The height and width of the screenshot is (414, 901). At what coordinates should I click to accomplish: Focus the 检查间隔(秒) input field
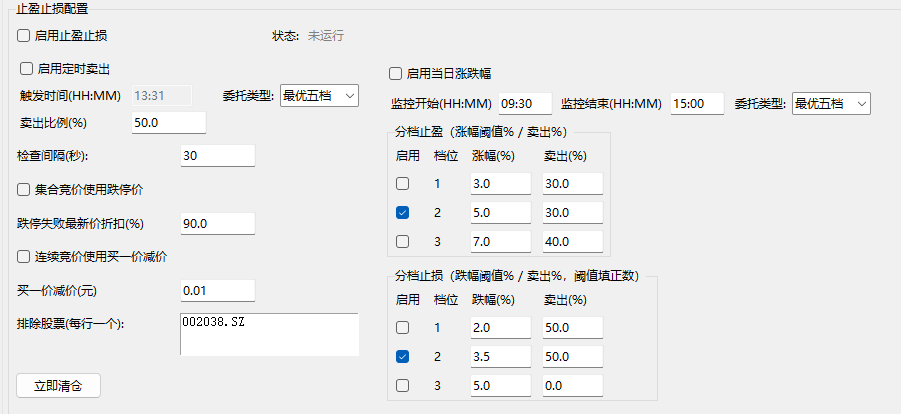[218, 156]
